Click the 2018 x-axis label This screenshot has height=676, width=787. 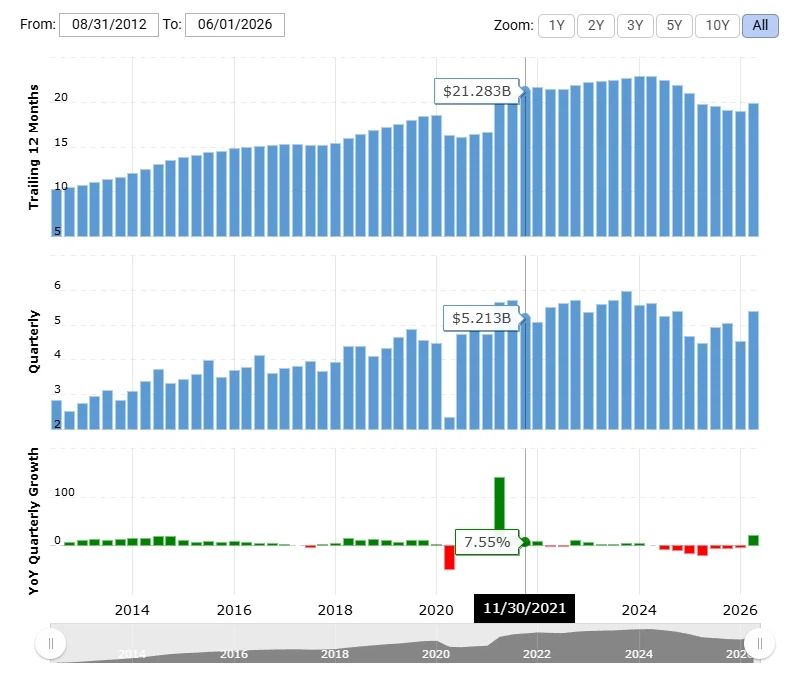(335, 610)
